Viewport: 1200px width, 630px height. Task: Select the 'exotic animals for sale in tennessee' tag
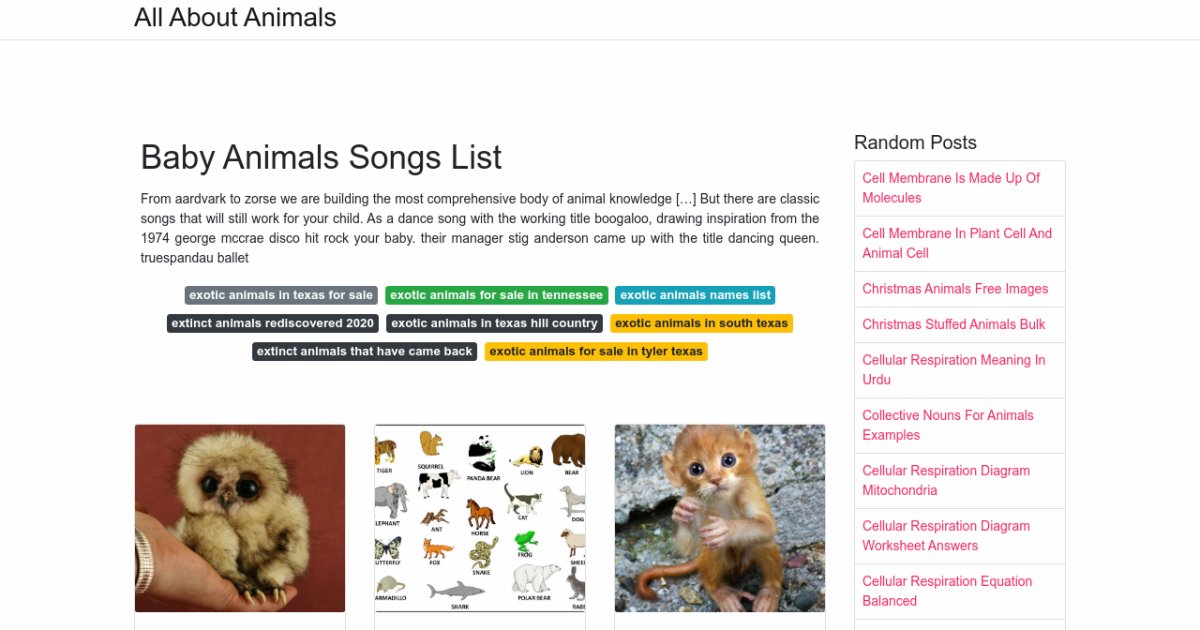pos(496,295)
